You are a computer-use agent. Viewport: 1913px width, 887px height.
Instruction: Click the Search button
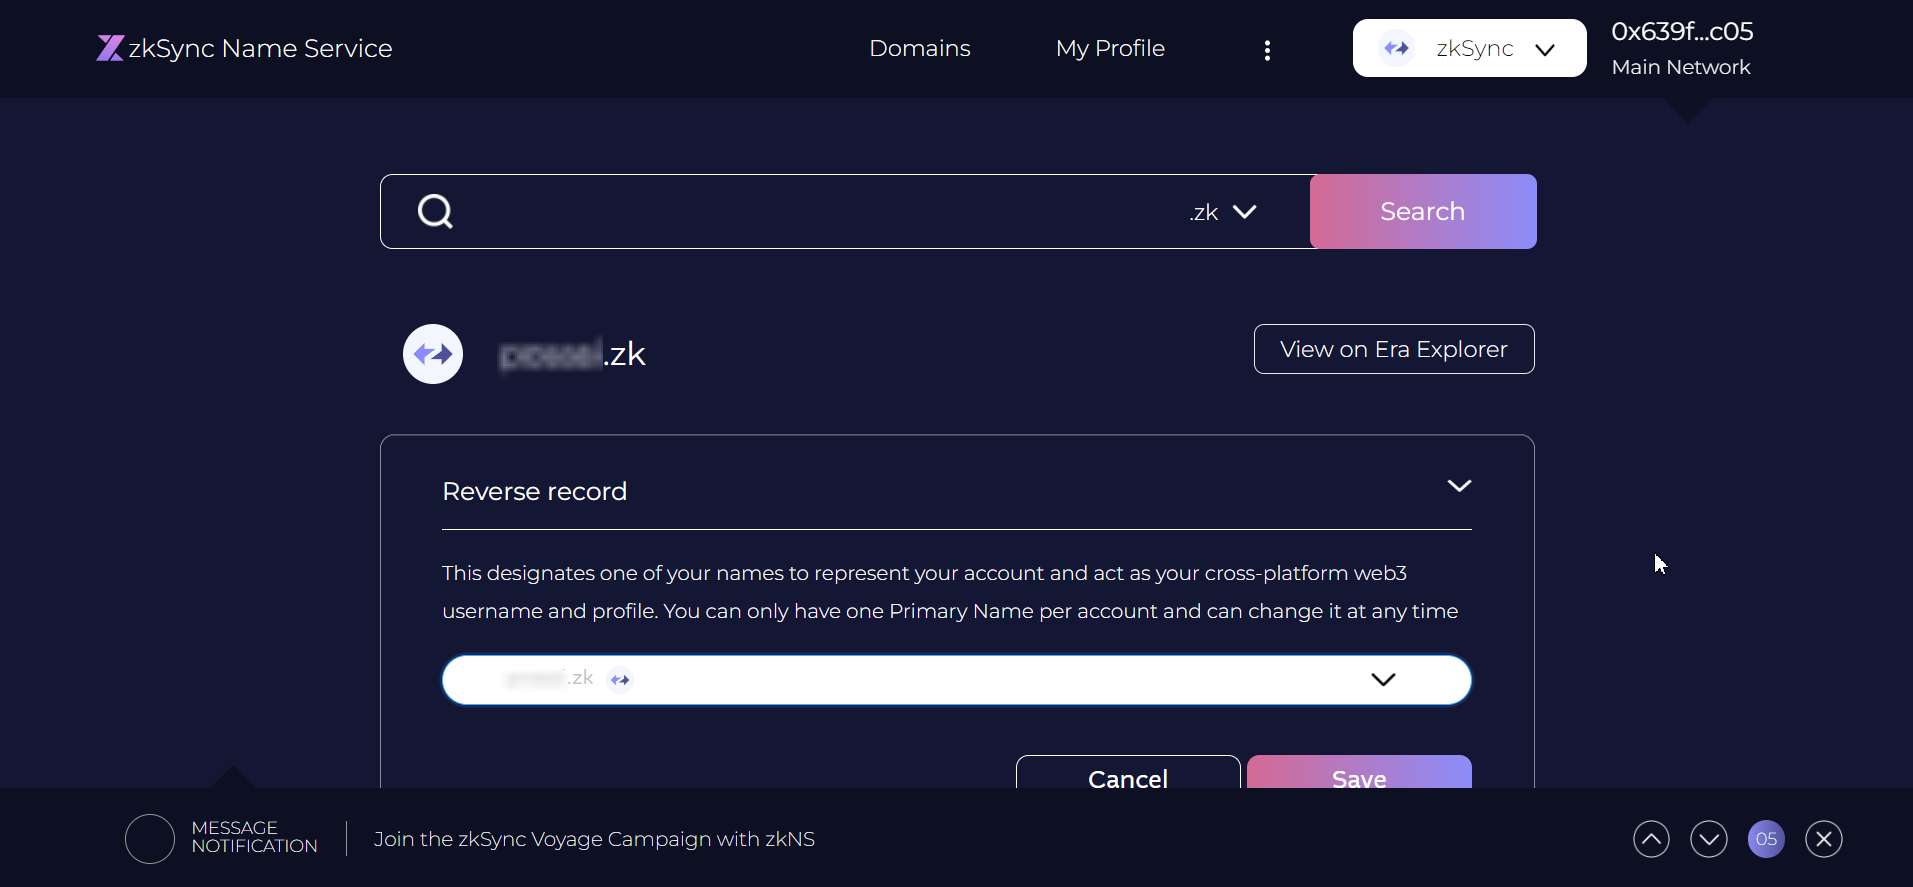pos(1423,211)
